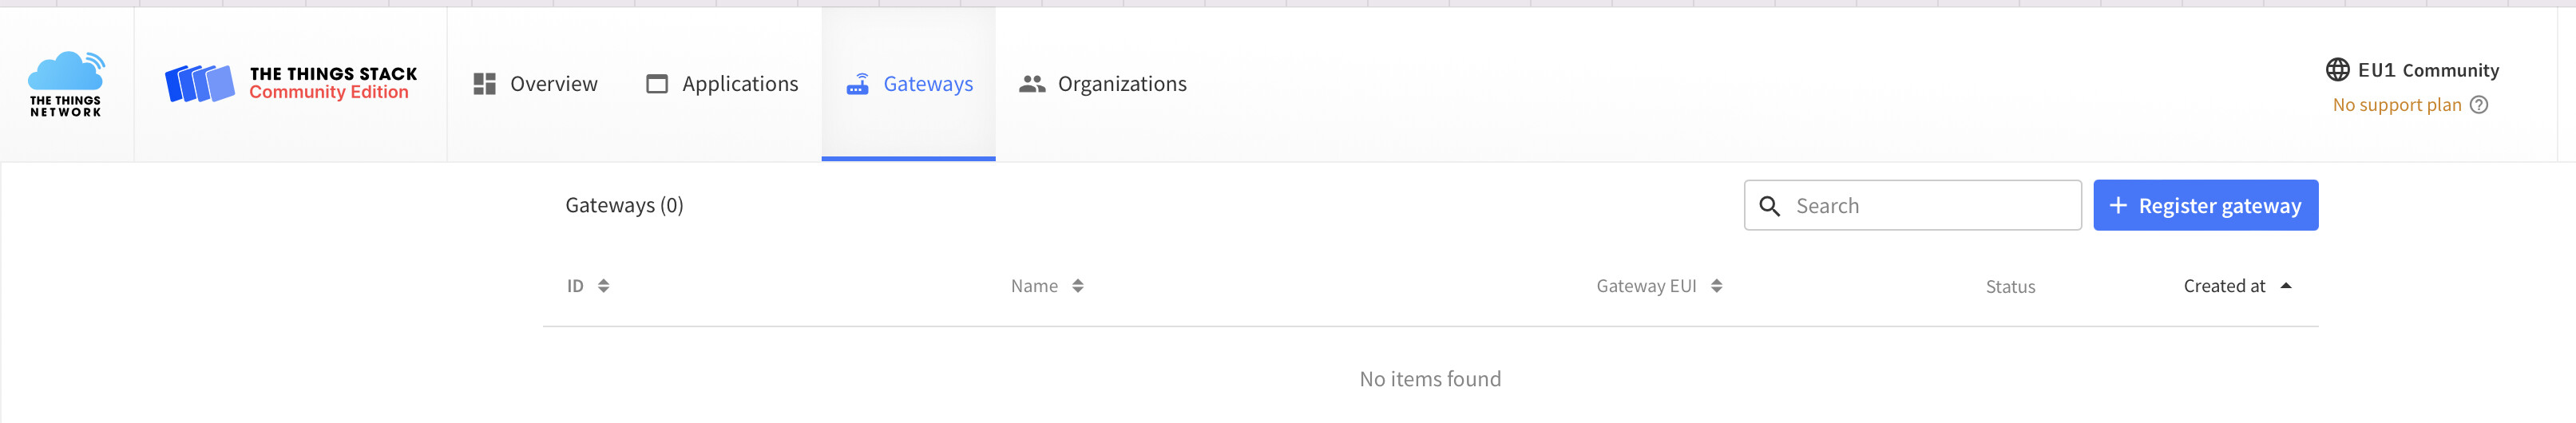Image resolution: width=2576 pixels, height=423 pixels.
Task: Click the Organizations people icon
Action: pos(1032,84)
